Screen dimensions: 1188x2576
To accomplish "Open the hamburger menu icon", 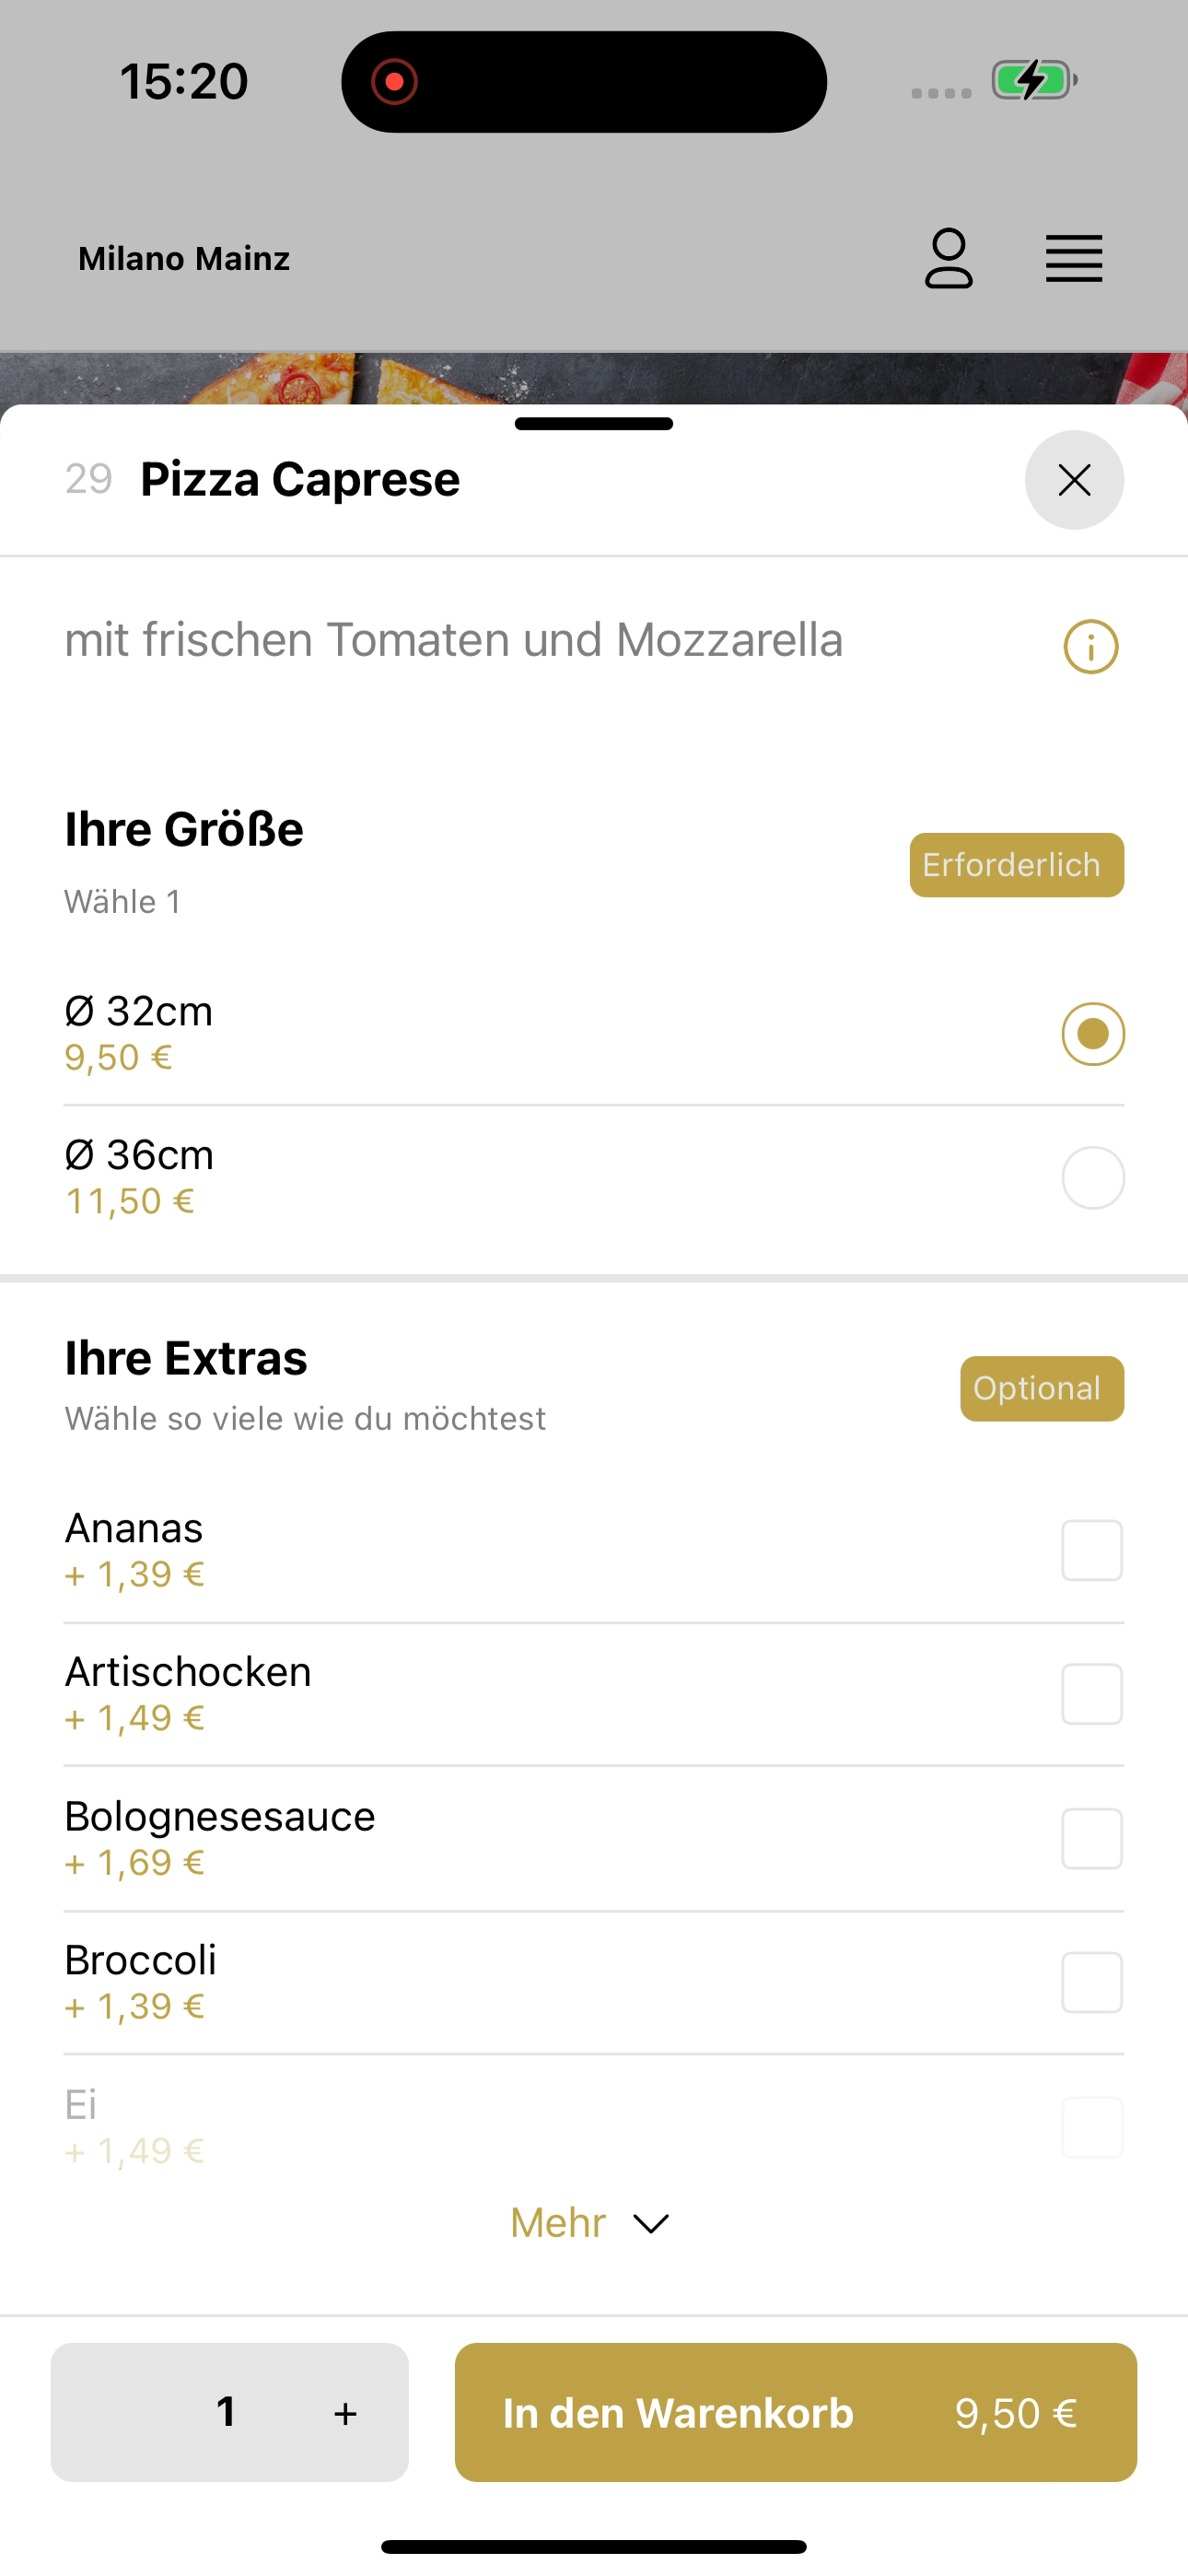I will point(1074,259).
